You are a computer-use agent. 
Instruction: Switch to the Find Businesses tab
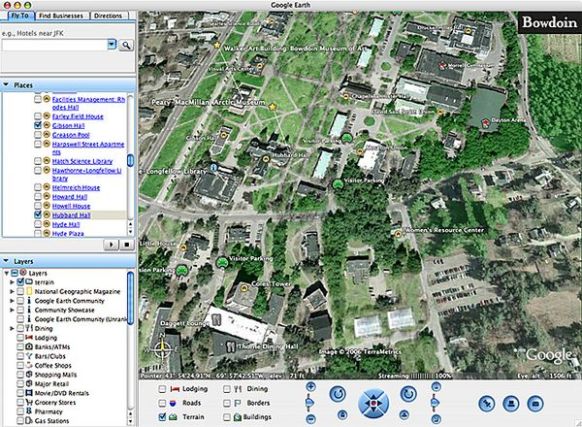pyautogui.click(x=61, y=16)
